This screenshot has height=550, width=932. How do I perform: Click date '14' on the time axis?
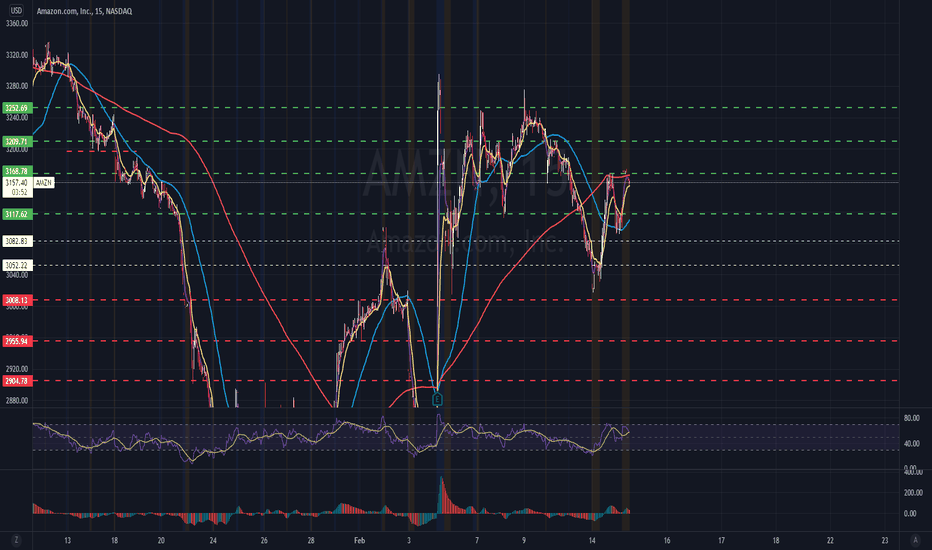pyautogui.click(x=592, y=540)
